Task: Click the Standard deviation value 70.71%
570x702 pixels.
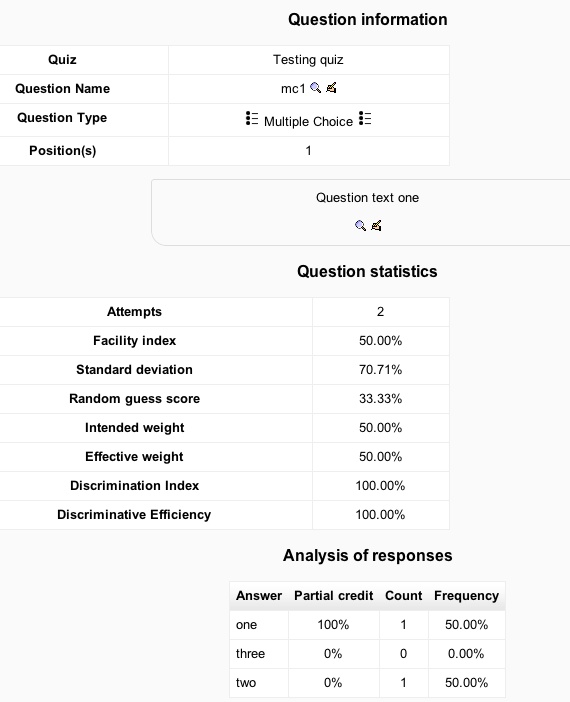Action: (x=381, y=370)
